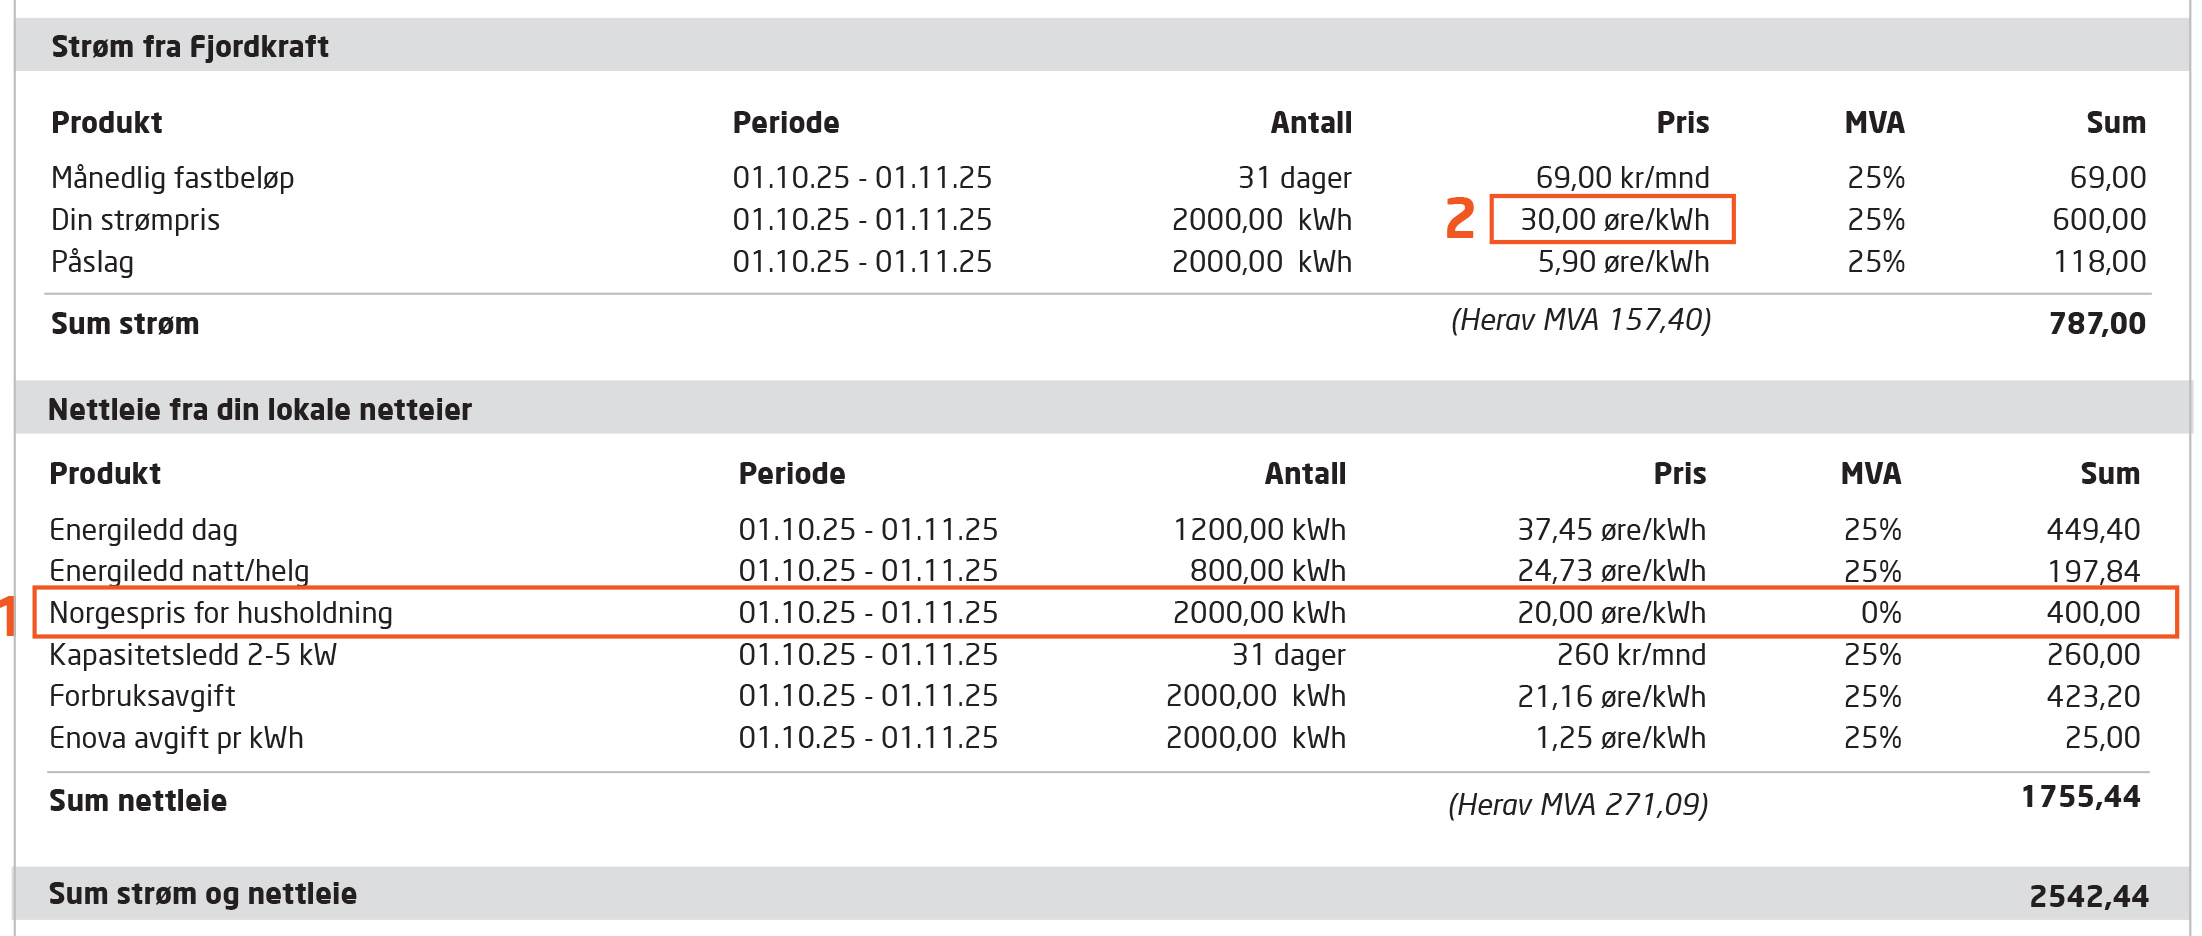Click the orange annotation number 1 at left edge
The width and height of the screenshot is (2202, 936).
8,615
